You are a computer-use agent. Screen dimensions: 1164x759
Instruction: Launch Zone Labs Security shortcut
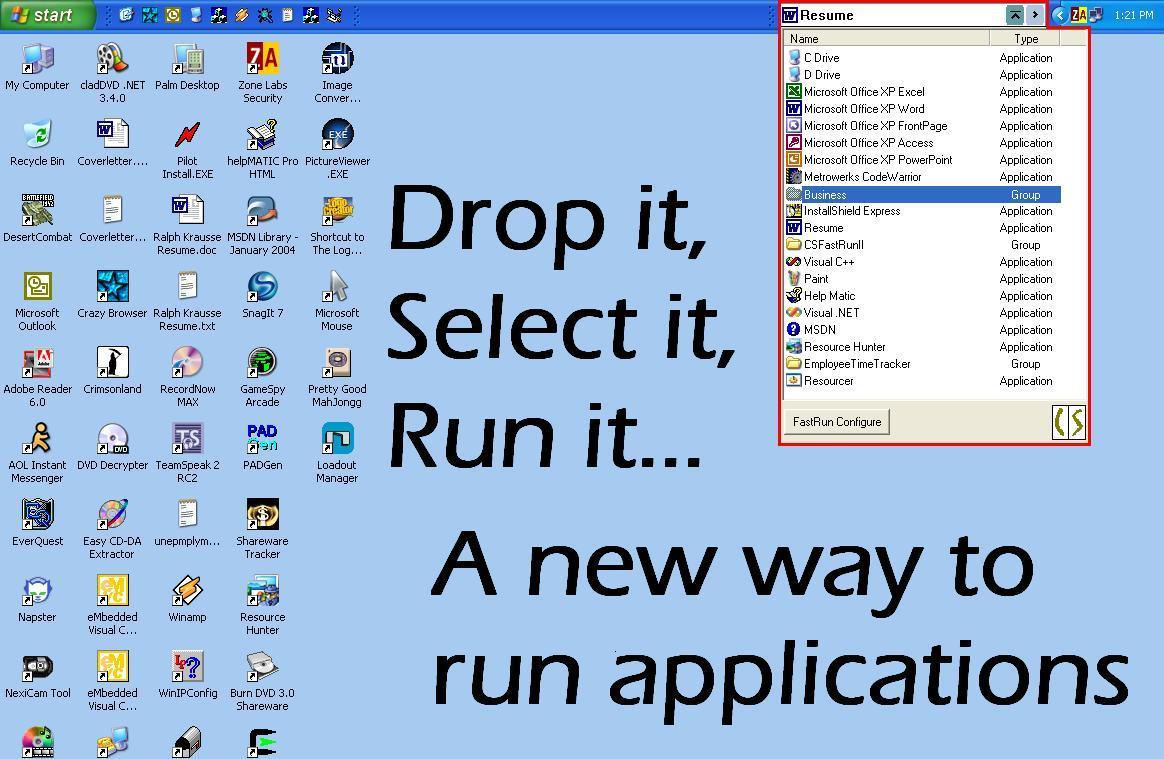pyautogui.click(x=263, y=73)
